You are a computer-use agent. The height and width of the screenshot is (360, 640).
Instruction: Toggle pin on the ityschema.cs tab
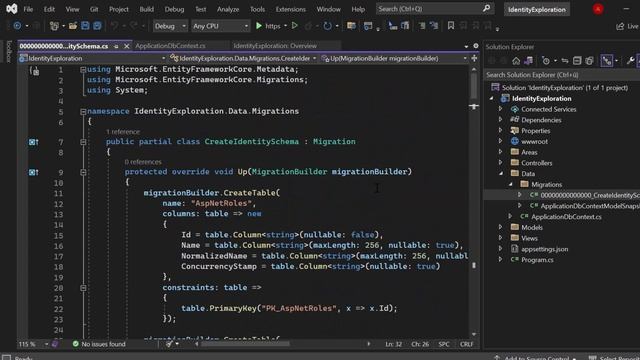click(116, 46)
